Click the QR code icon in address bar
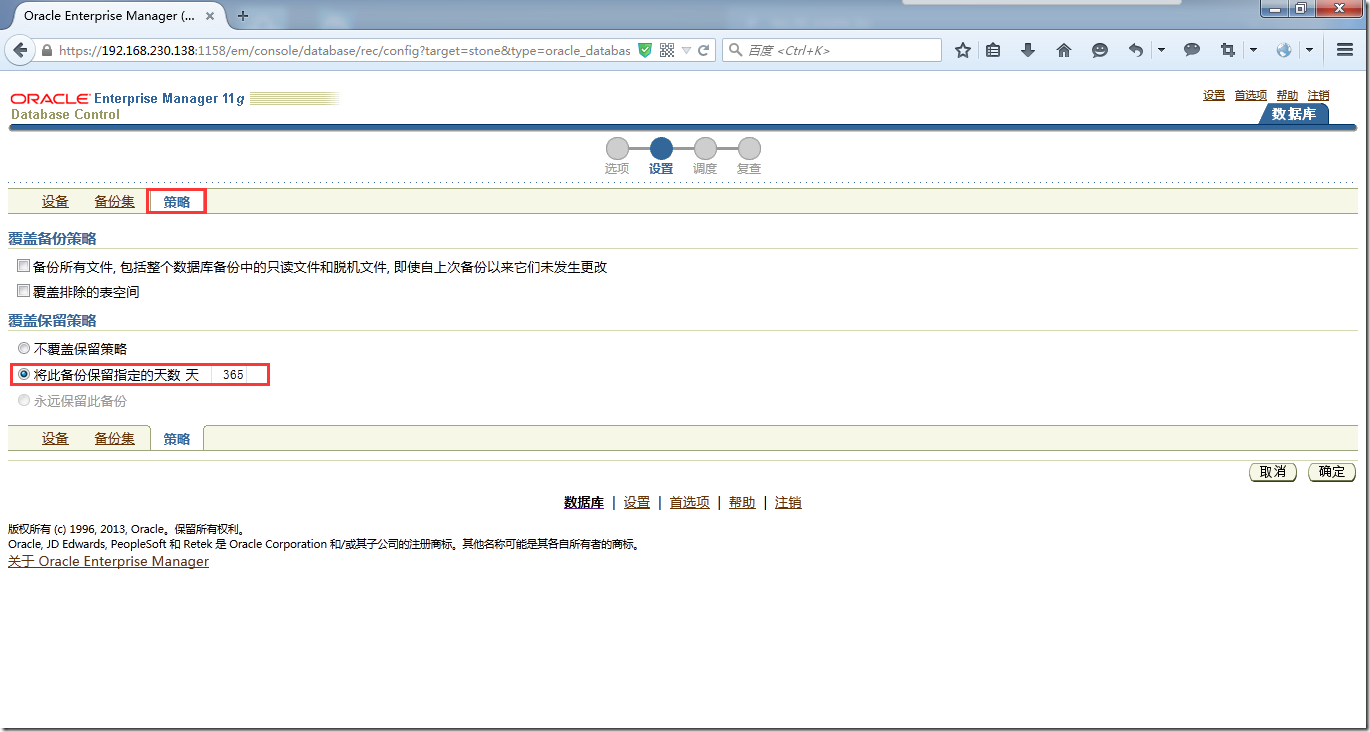 [667, 50]
